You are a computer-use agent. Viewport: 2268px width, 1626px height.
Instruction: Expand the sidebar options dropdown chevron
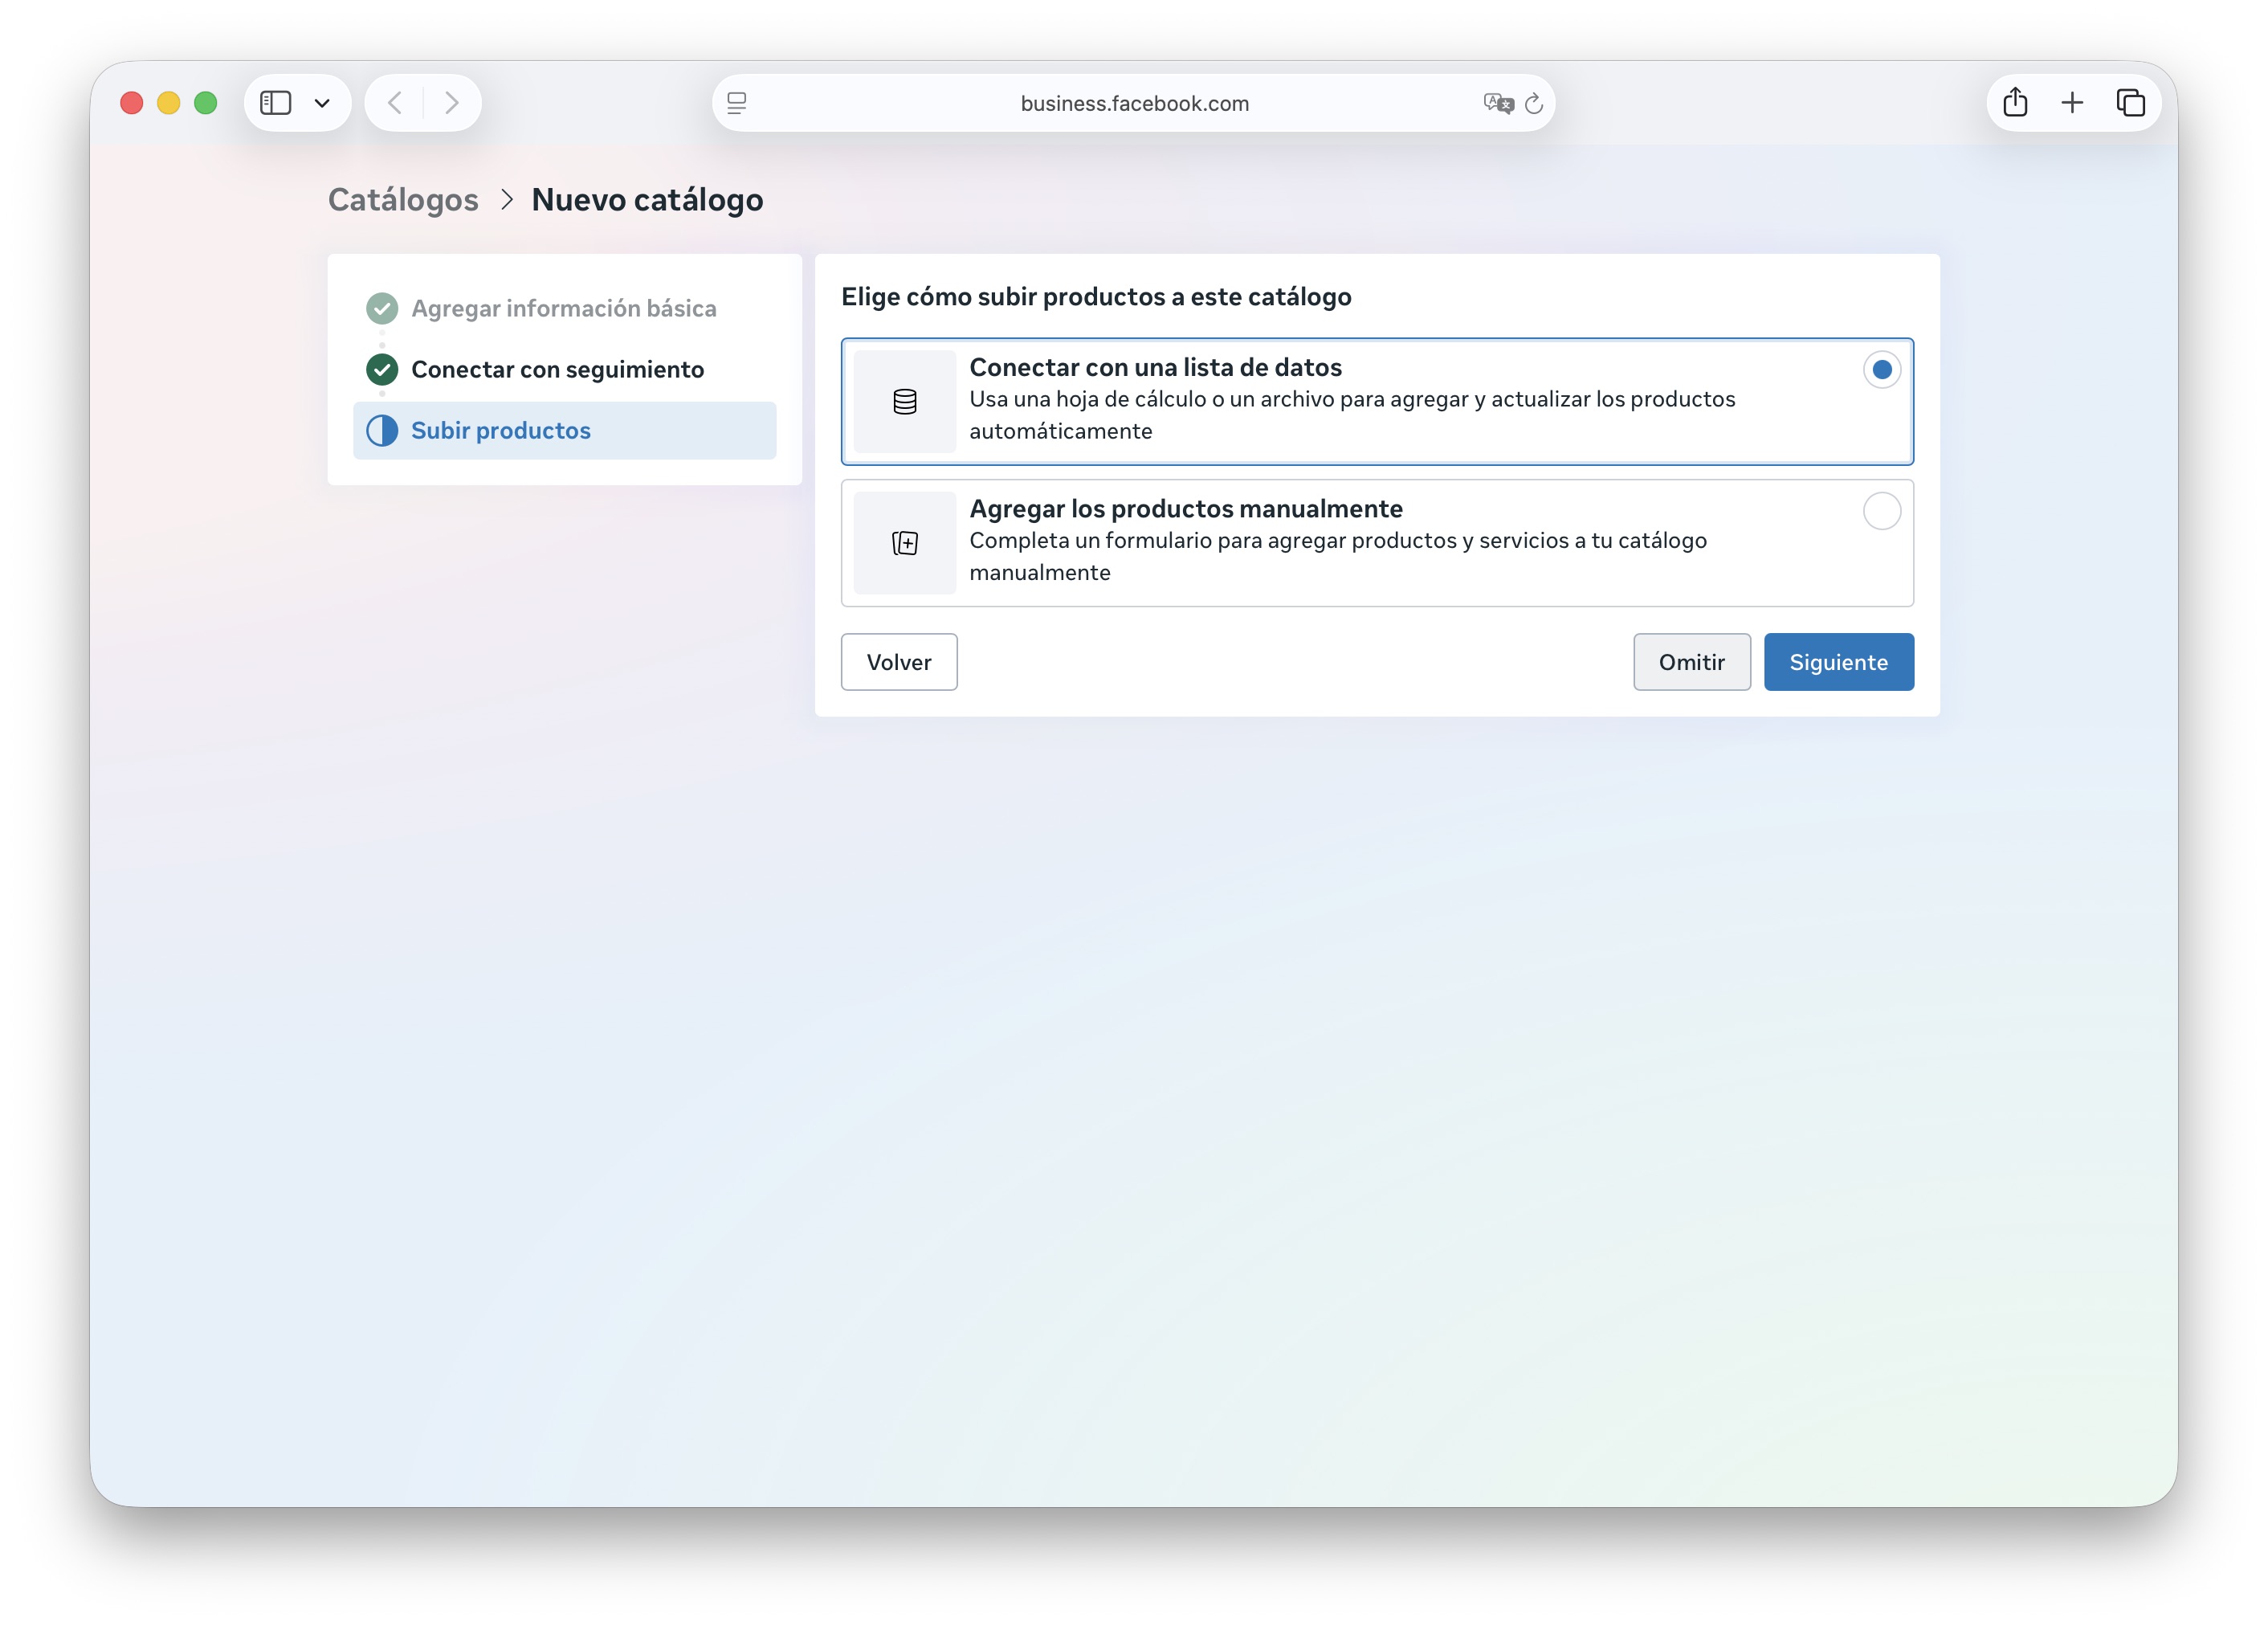(x=322, y=103)
